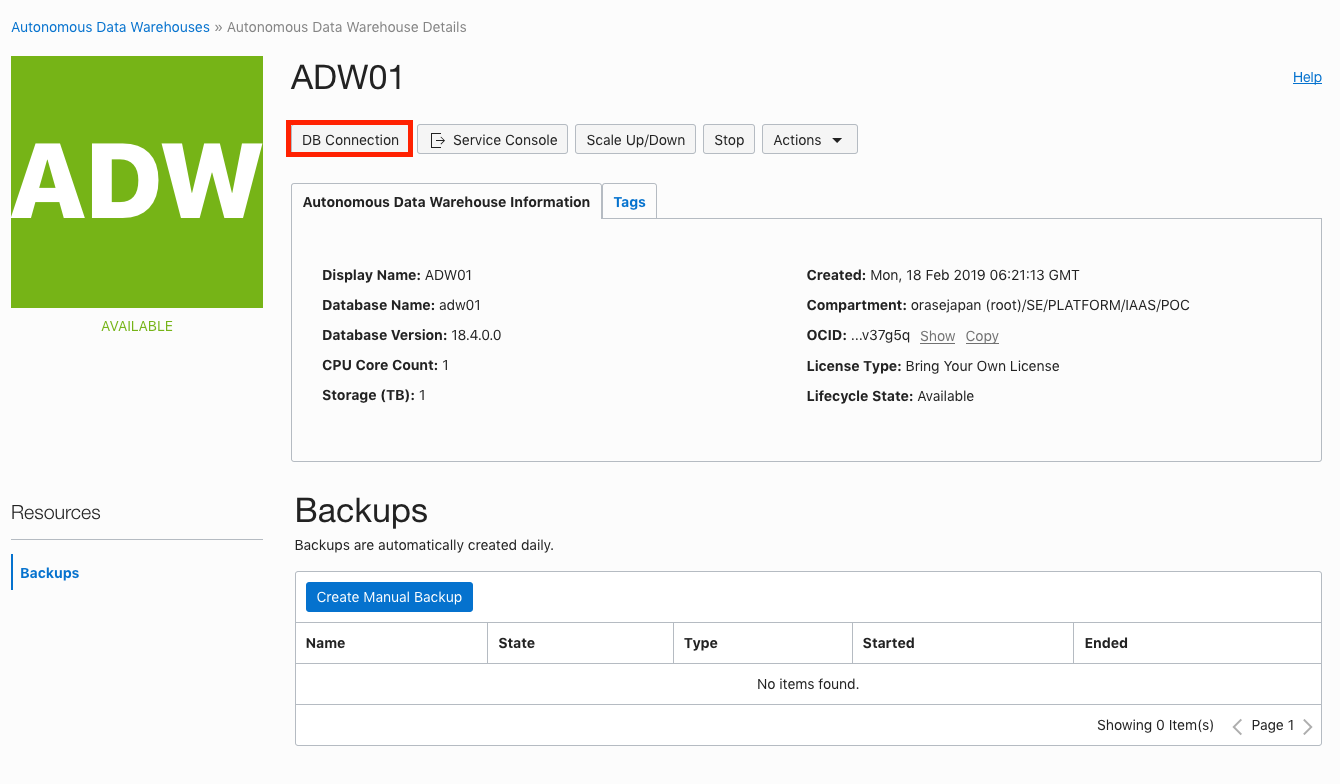Select Autonomous Data Warehouse Information tab

pyautogui.click(x=446, y=202)
